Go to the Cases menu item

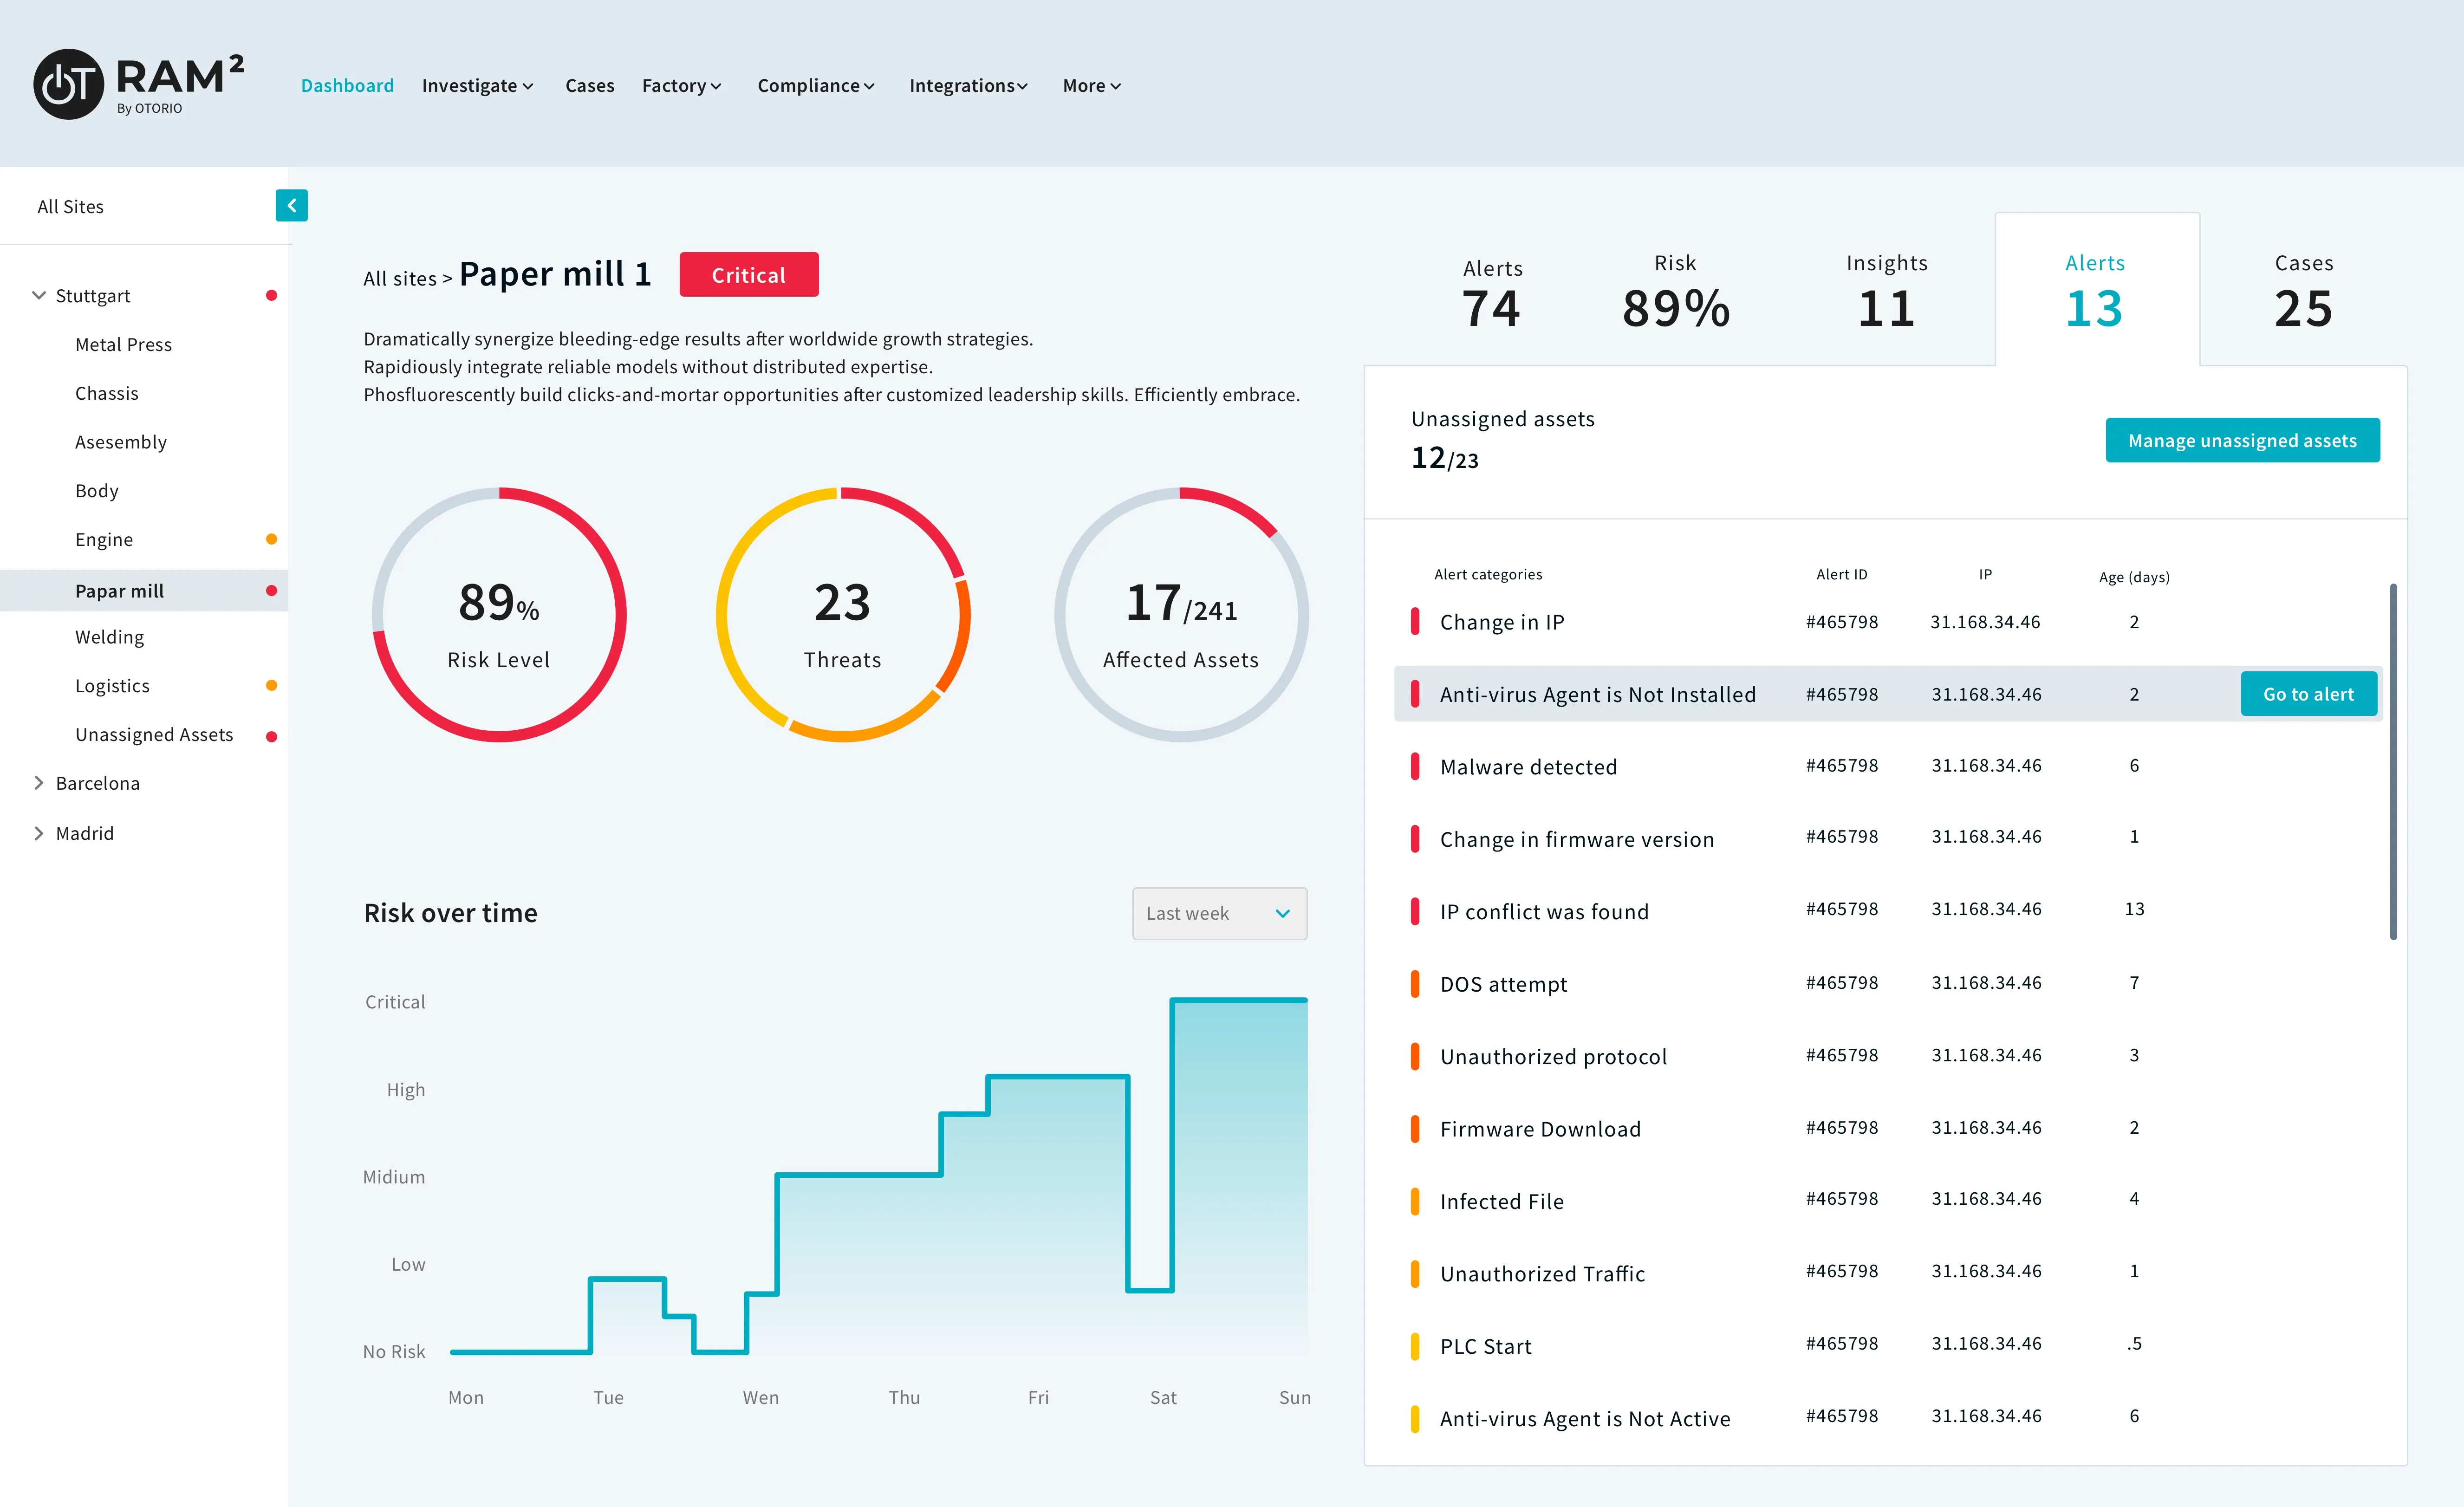[x=589, y=86]
